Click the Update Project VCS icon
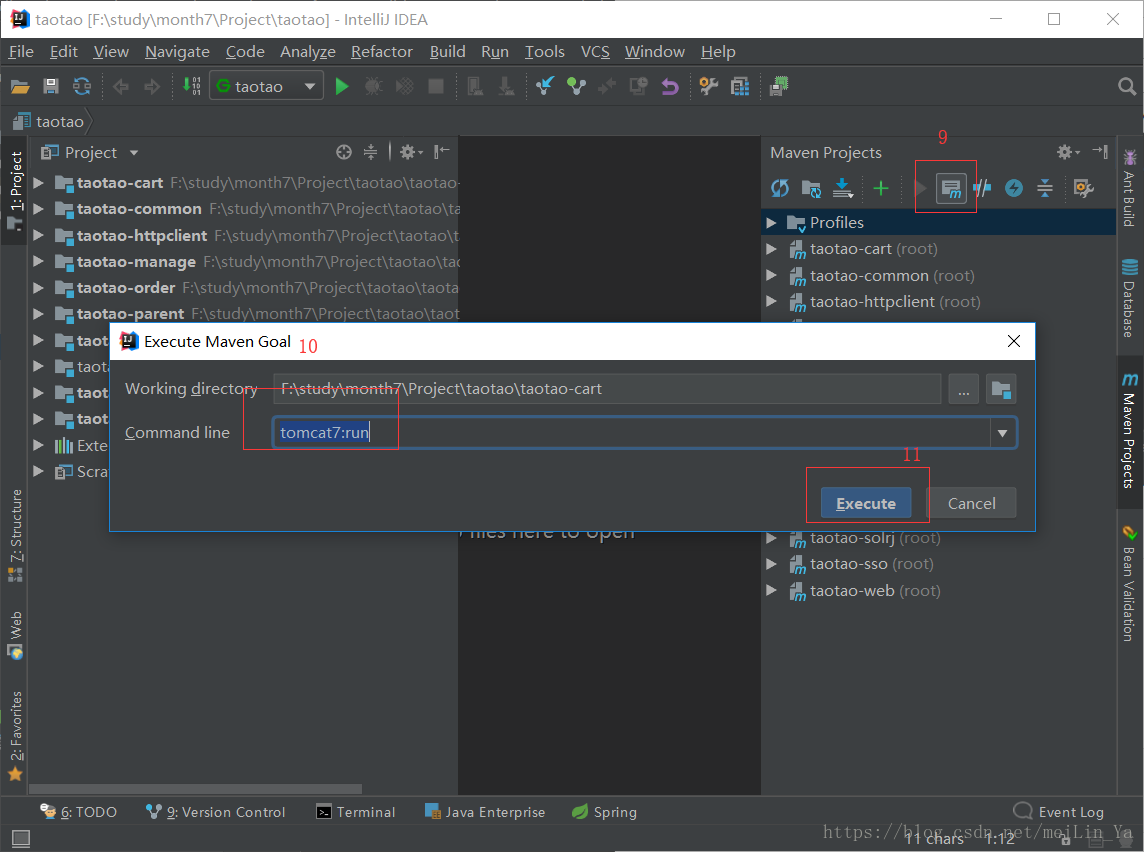 (544, 87)
